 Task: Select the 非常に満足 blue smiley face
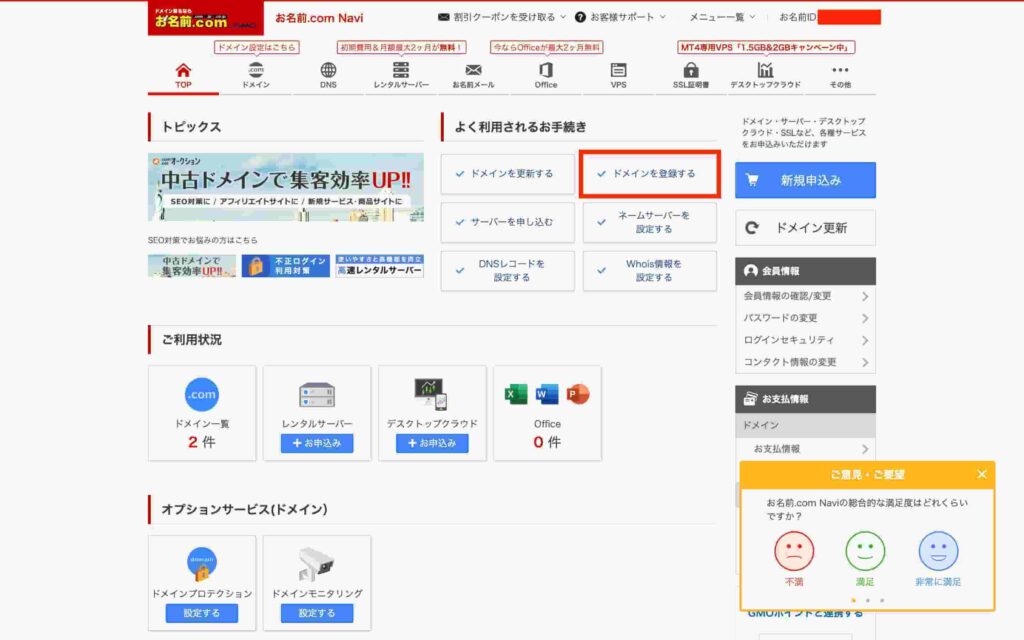[938, 551]
